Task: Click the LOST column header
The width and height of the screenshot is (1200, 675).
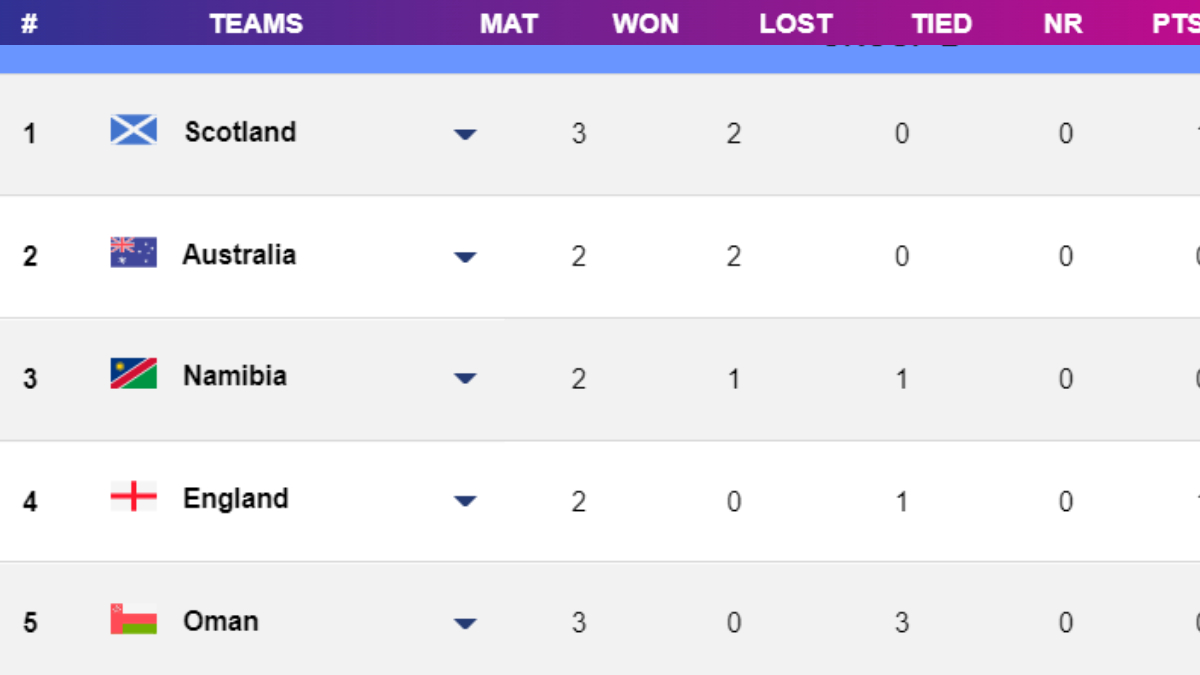Action: [795, 24]
